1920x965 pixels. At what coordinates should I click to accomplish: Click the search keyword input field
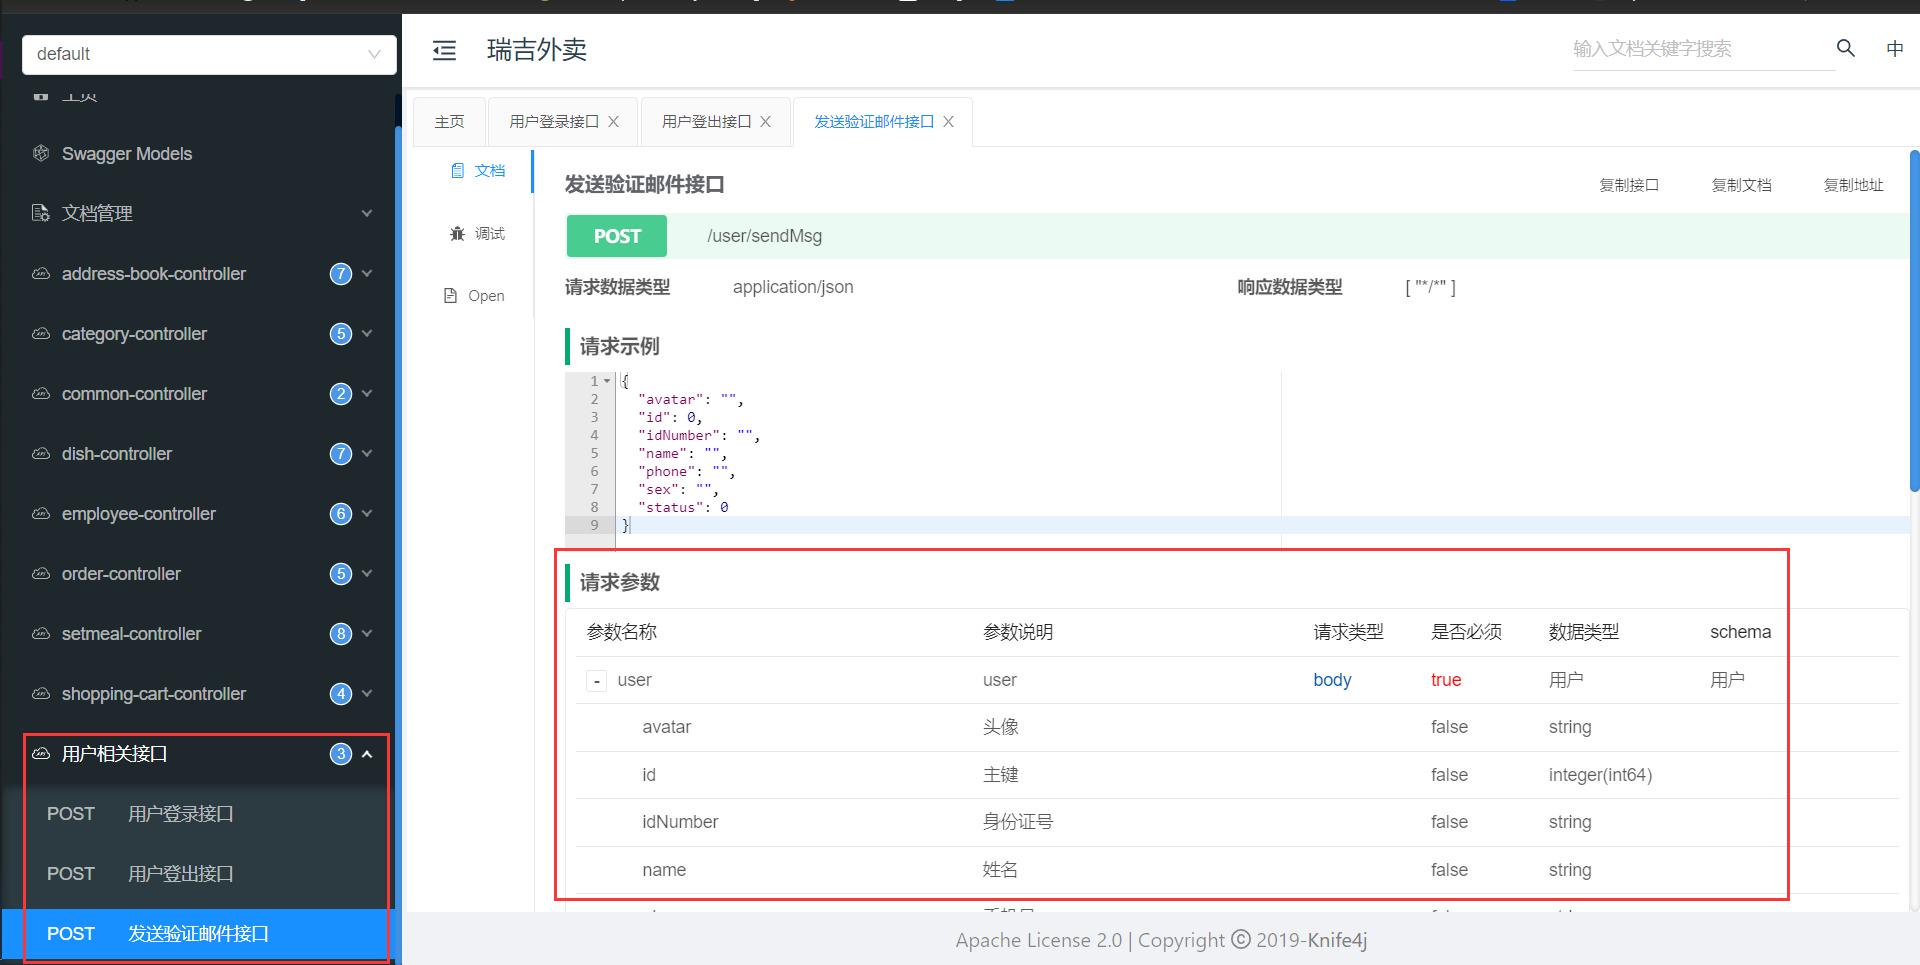pyautogui.click(x=1703, y=49)
